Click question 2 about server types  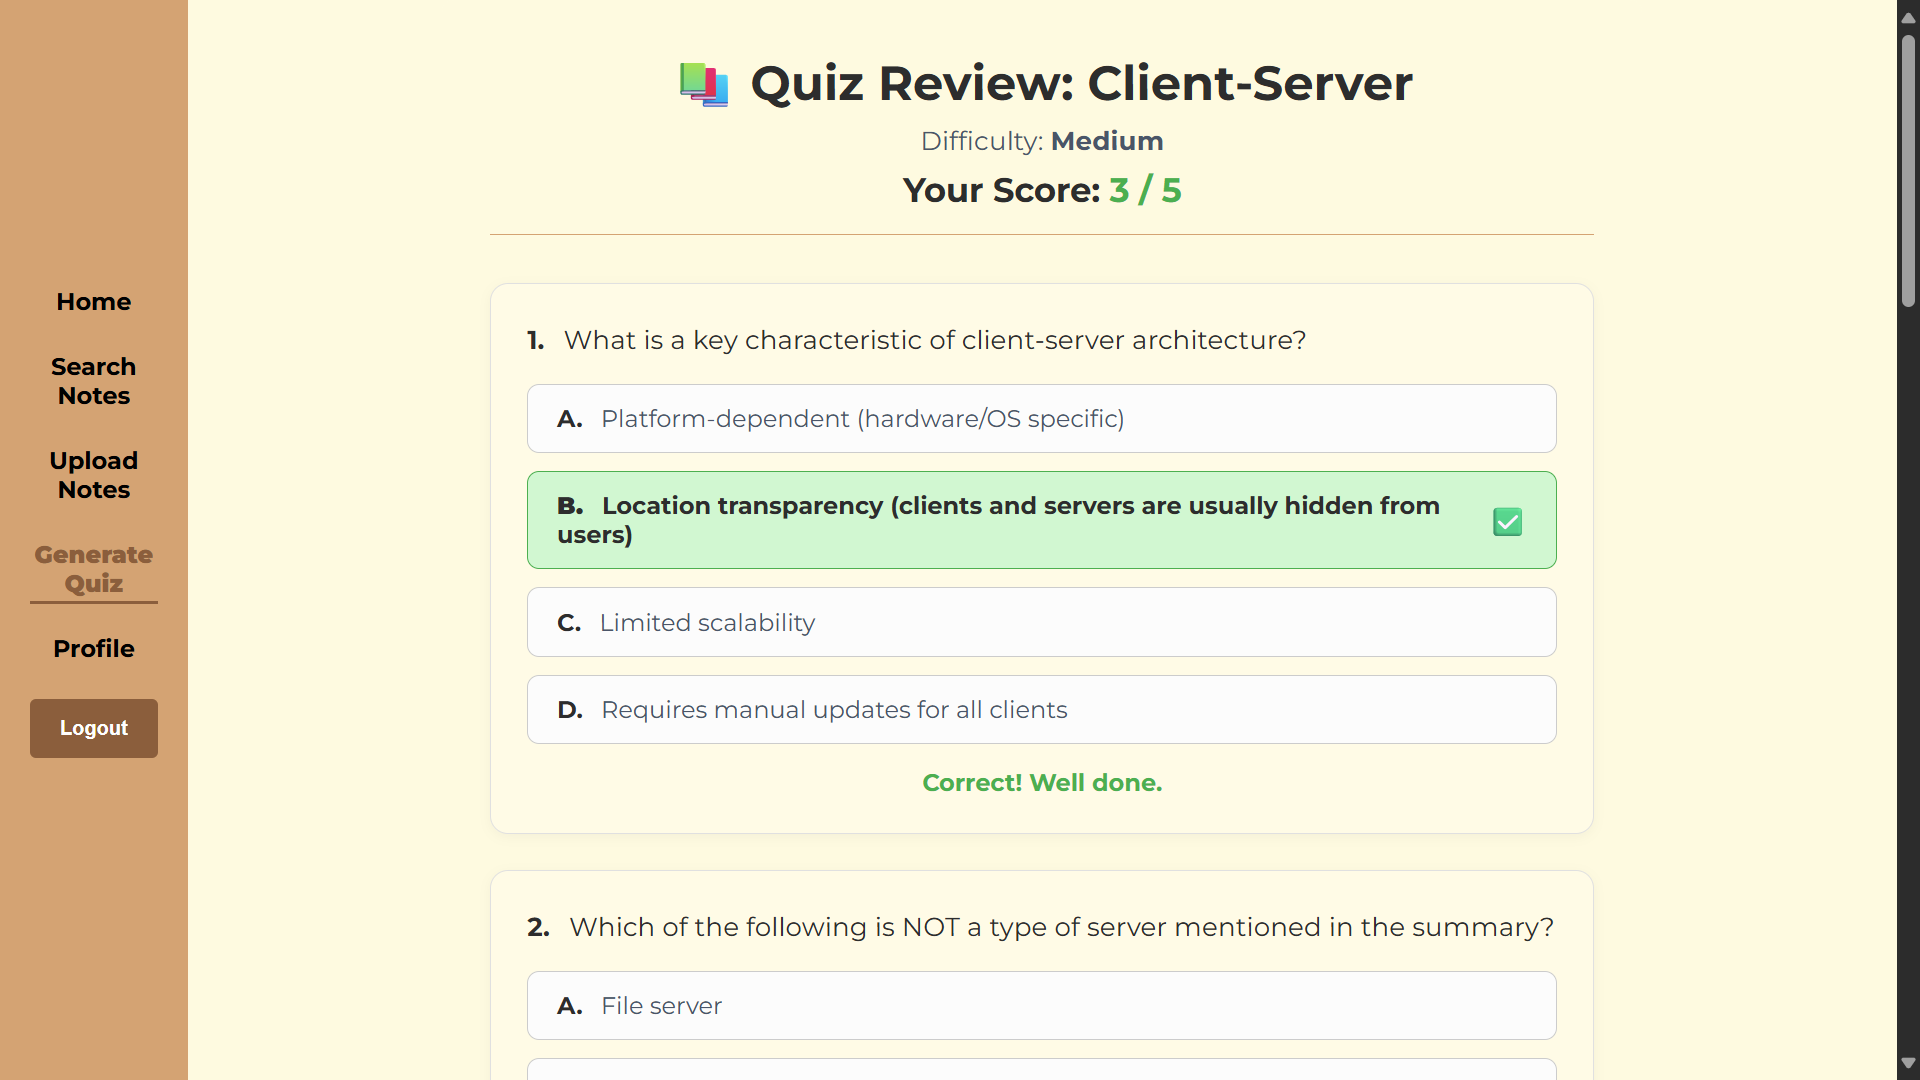(1060, 927)
